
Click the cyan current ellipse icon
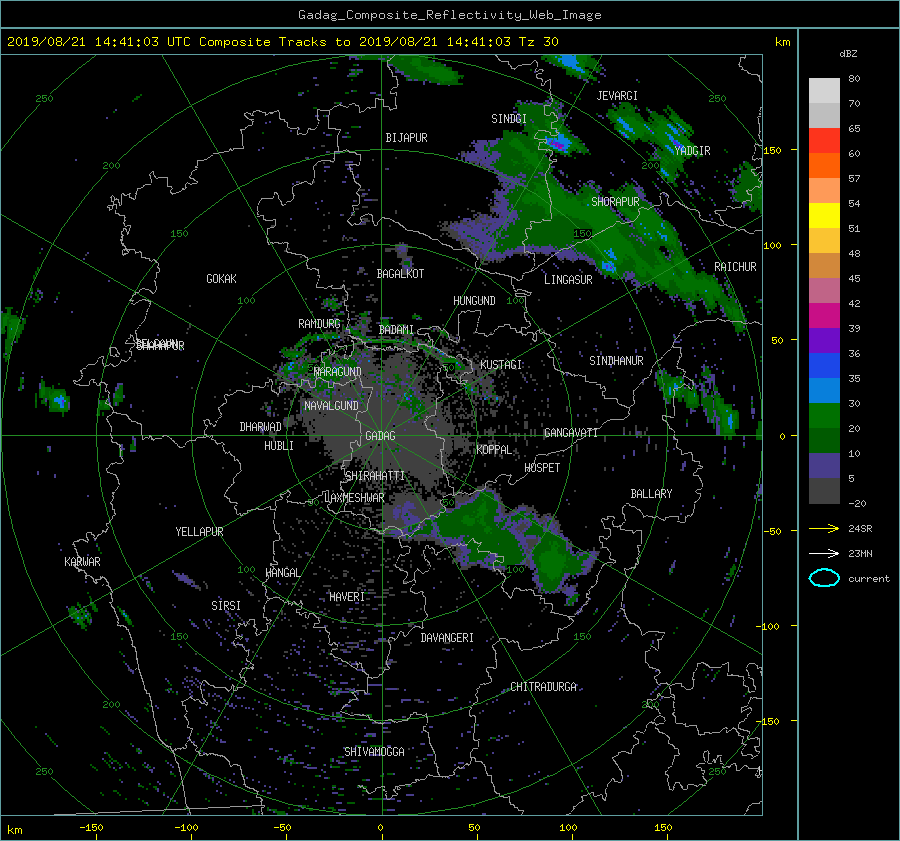pos(824,578)
